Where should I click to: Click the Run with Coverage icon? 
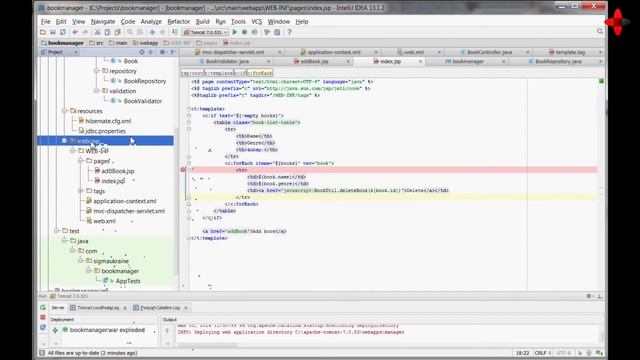pyautogui.click(x=255, y=32)
